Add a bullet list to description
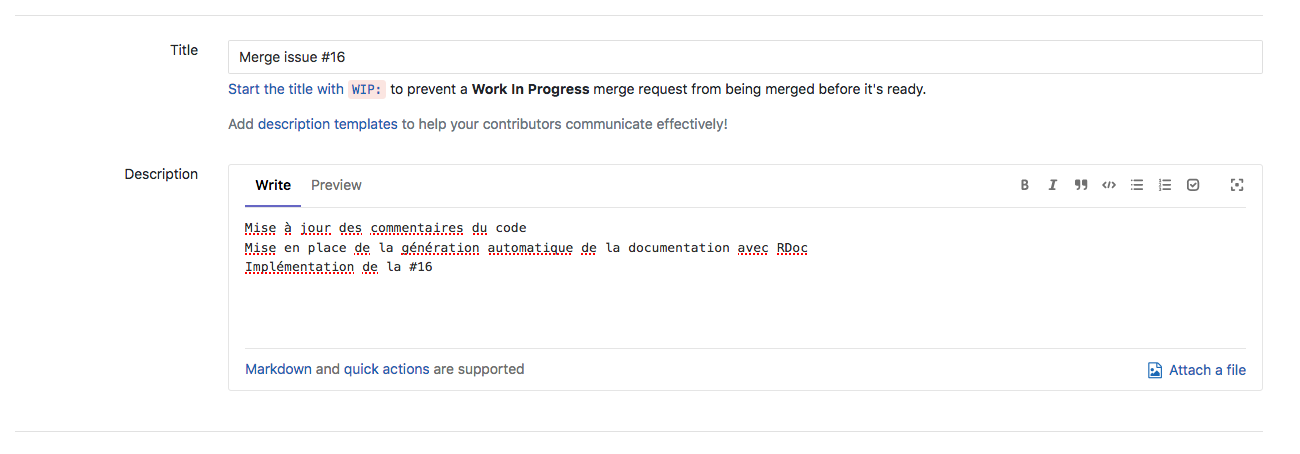1300x454 pixels. (x=1137, y=185)
